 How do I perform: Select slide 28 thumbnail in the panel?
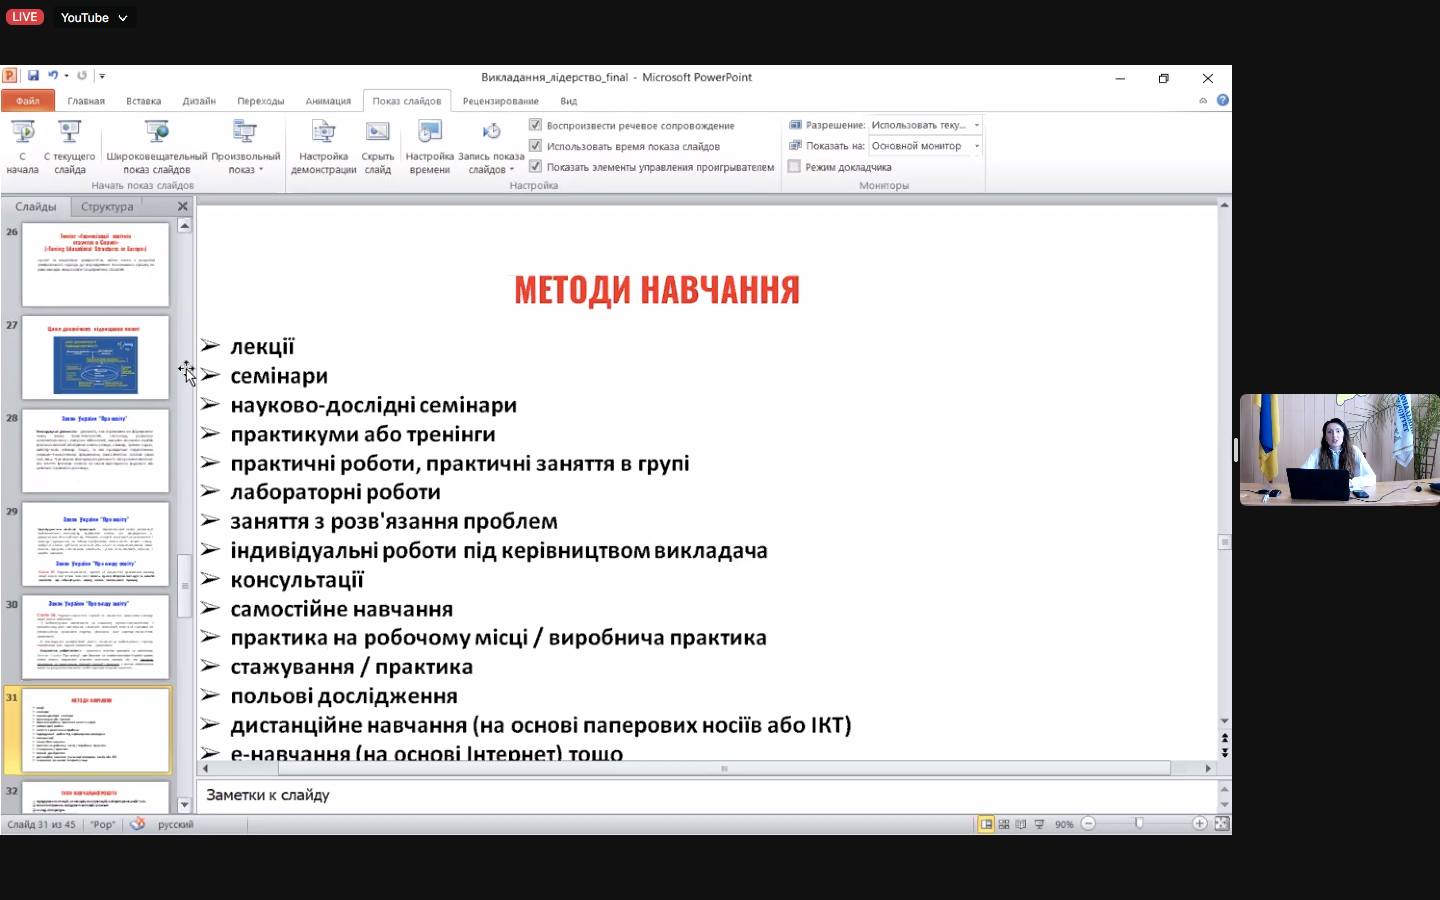pos(95,451)
